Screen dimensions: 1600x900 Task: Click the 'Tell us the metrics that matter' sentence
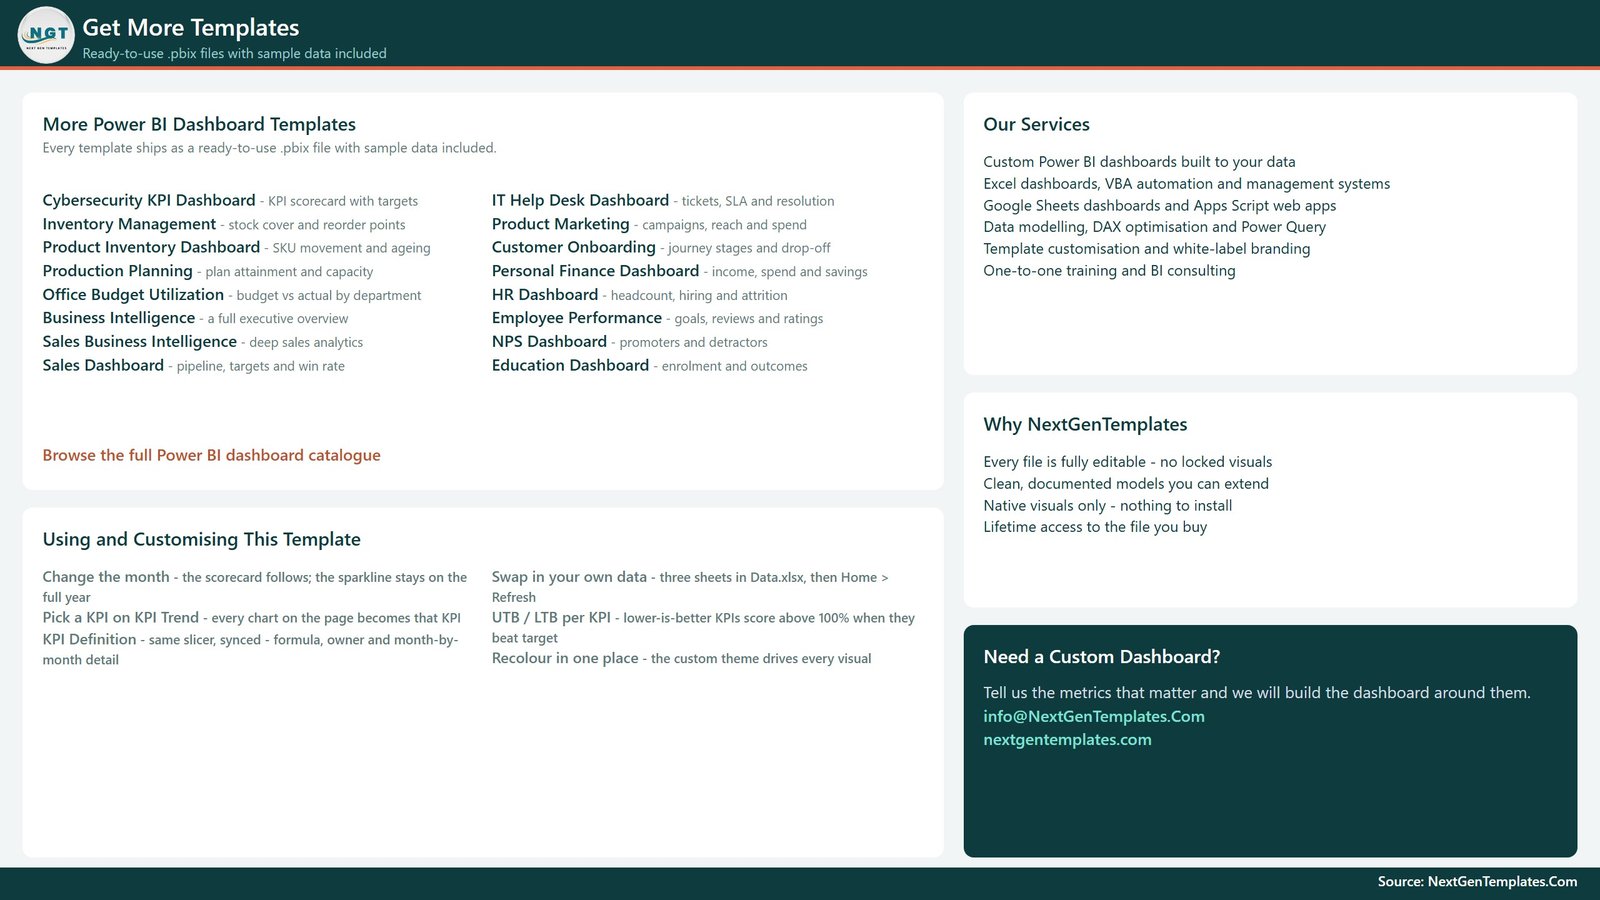coord(1256,693)
